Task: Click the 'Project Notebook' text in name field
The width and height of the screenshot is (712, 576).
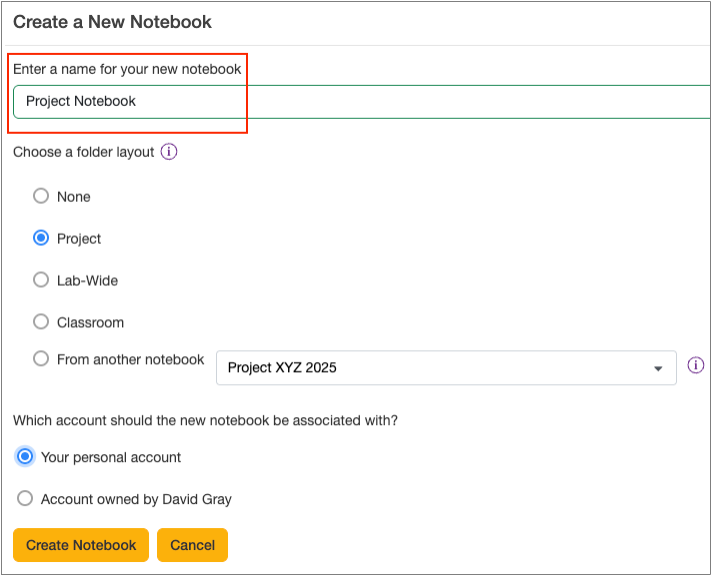Action: pos(81,101)
